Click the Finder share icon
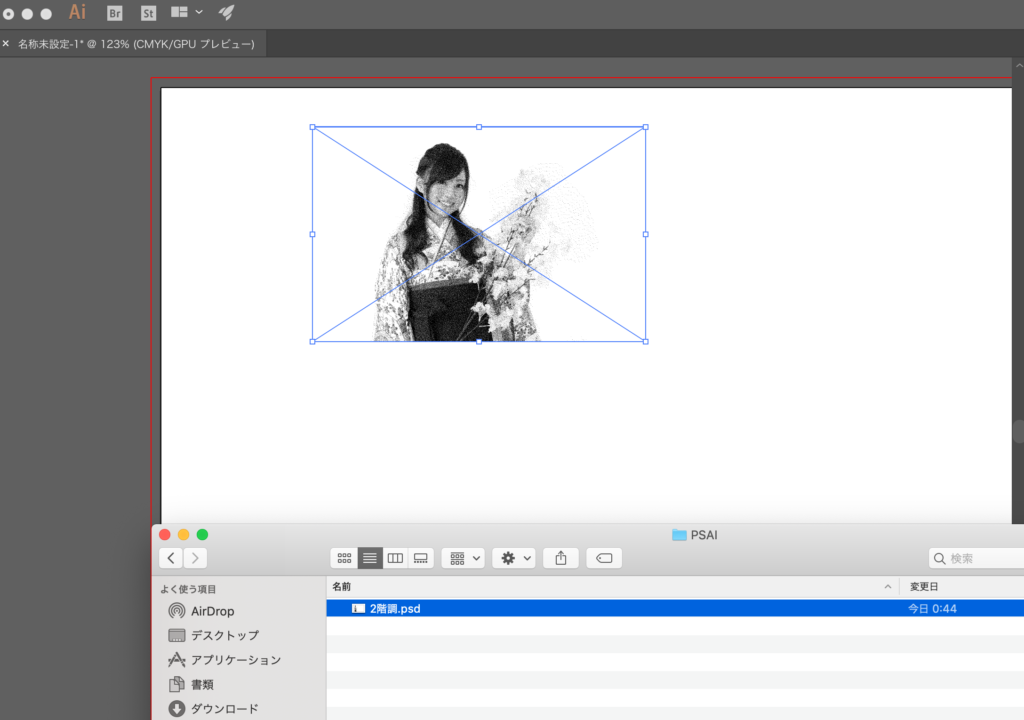 [560, 558]
